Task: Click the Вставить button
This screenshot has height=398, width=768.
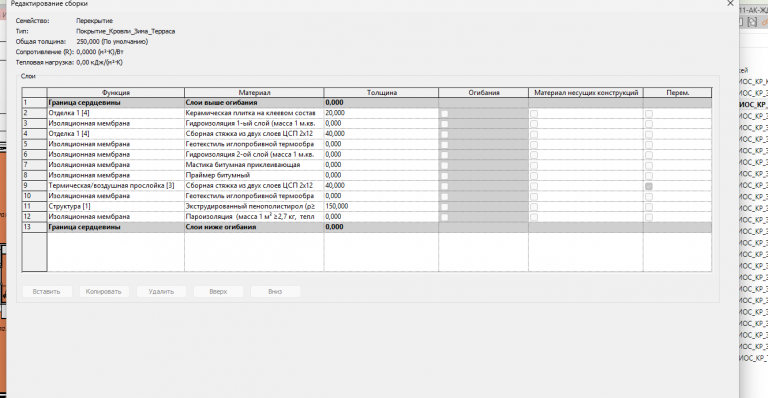Action: tap(47, 291)
